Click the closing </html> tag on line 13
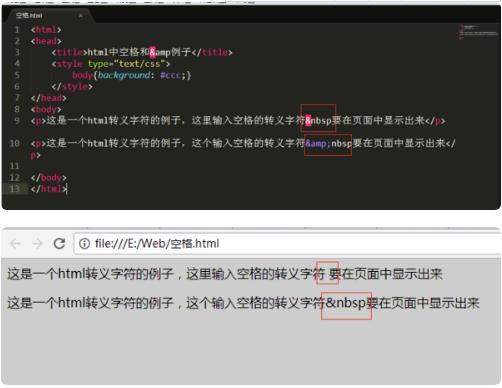 pyautogui.click(x=49, y=189)
